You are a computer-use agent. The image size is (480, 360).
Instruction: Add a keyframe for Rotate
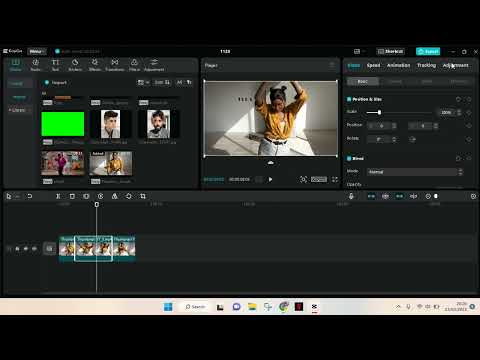[x=469, y=139]
